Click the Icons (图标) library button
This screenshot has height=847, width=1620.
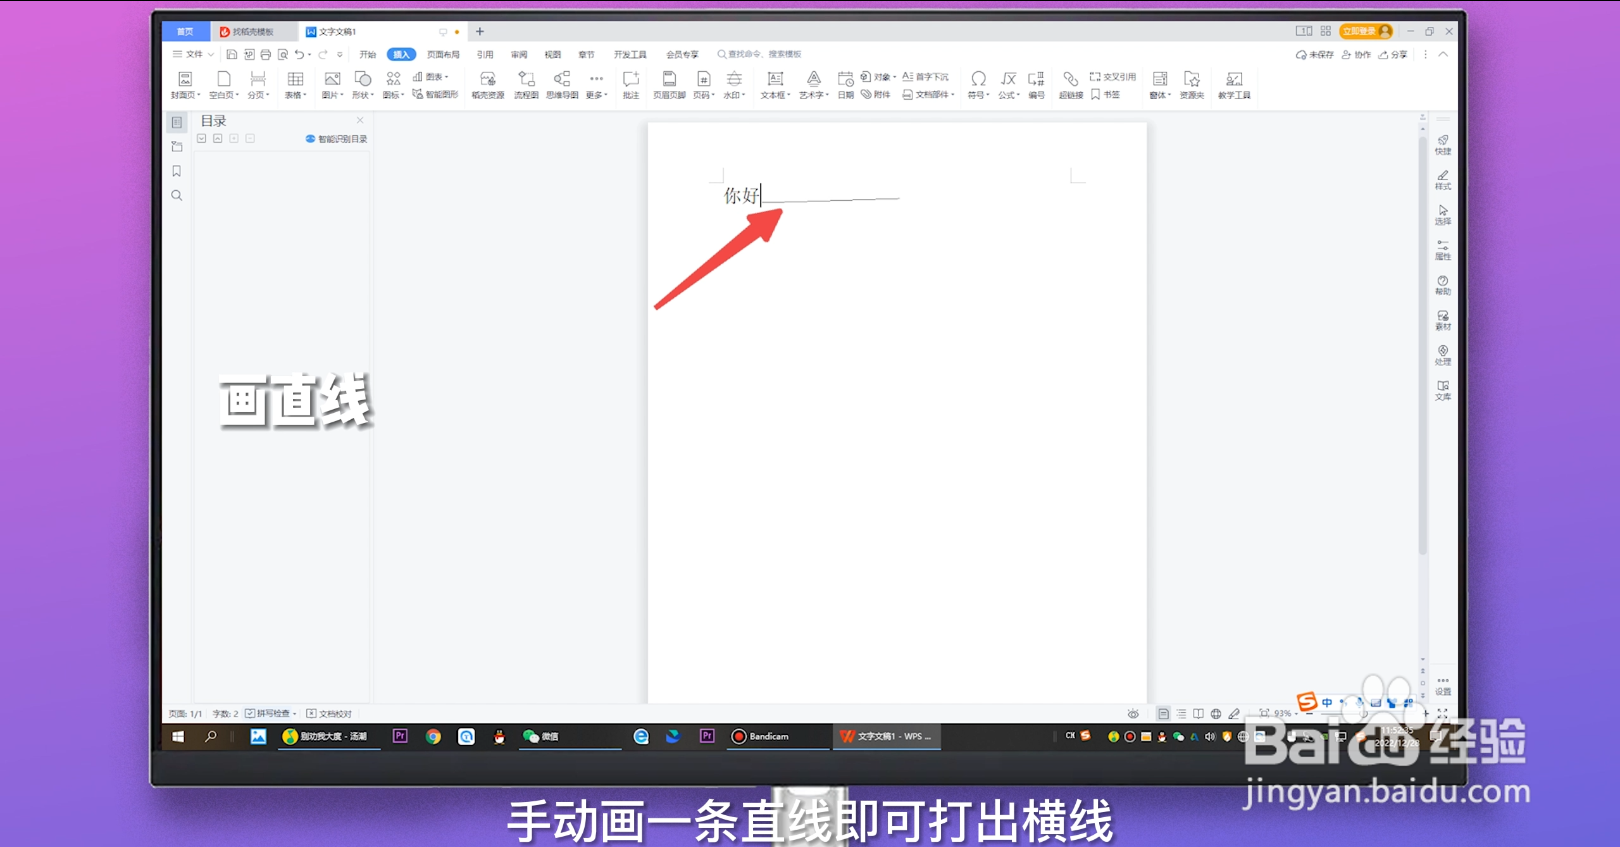[x=393, y=85]
